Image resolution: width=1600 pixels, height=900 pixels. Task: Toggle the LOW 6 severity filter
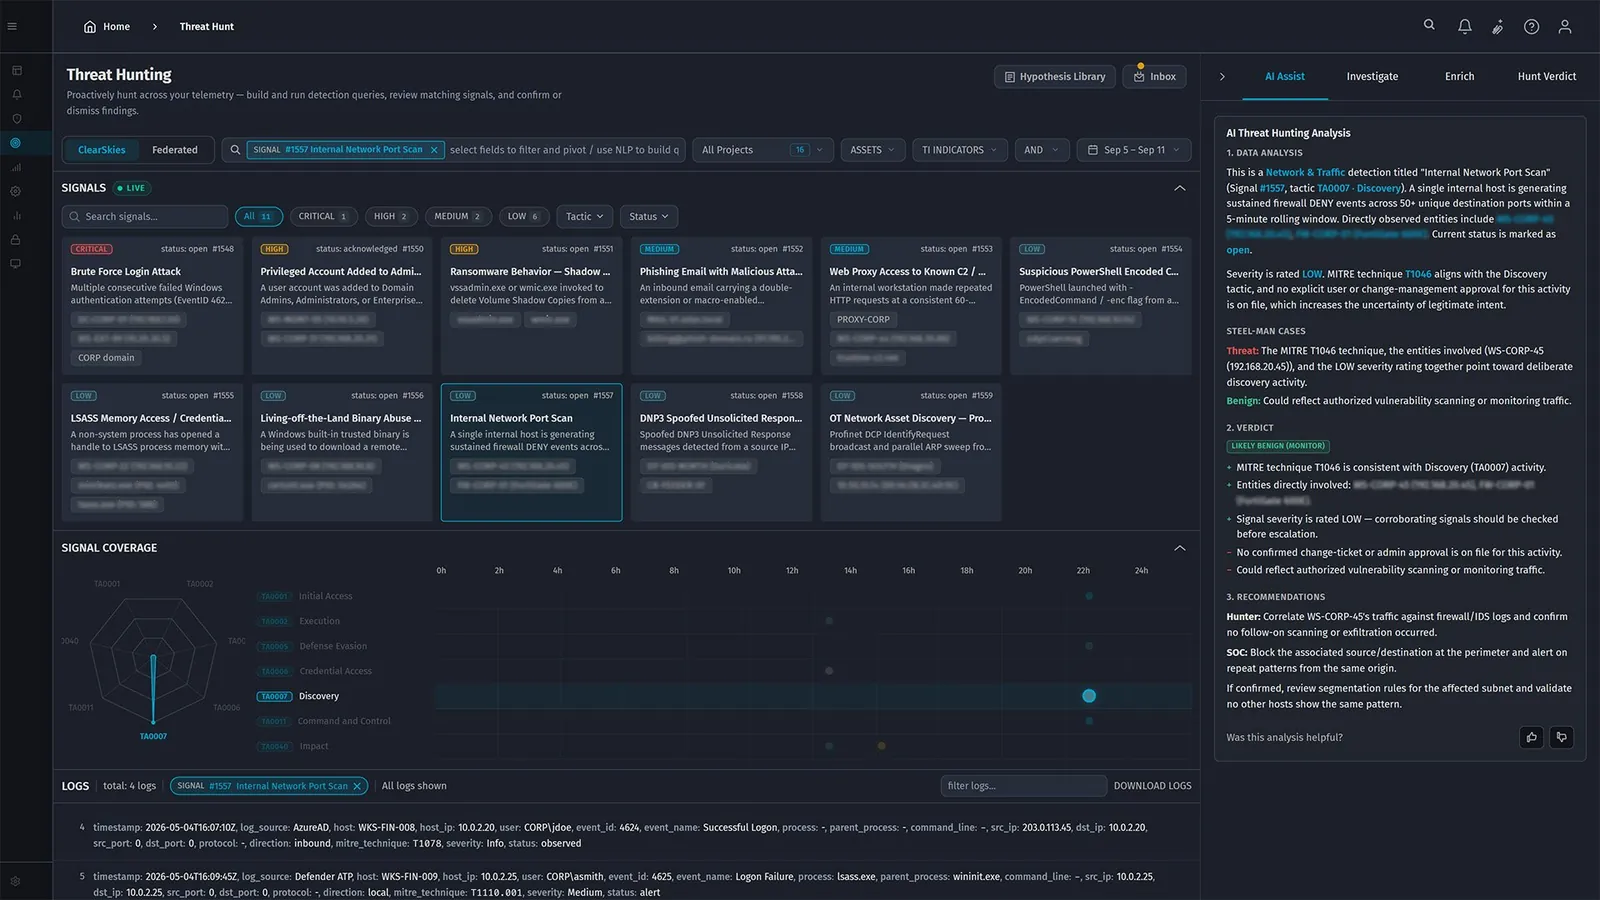click(x=523, y=216)
